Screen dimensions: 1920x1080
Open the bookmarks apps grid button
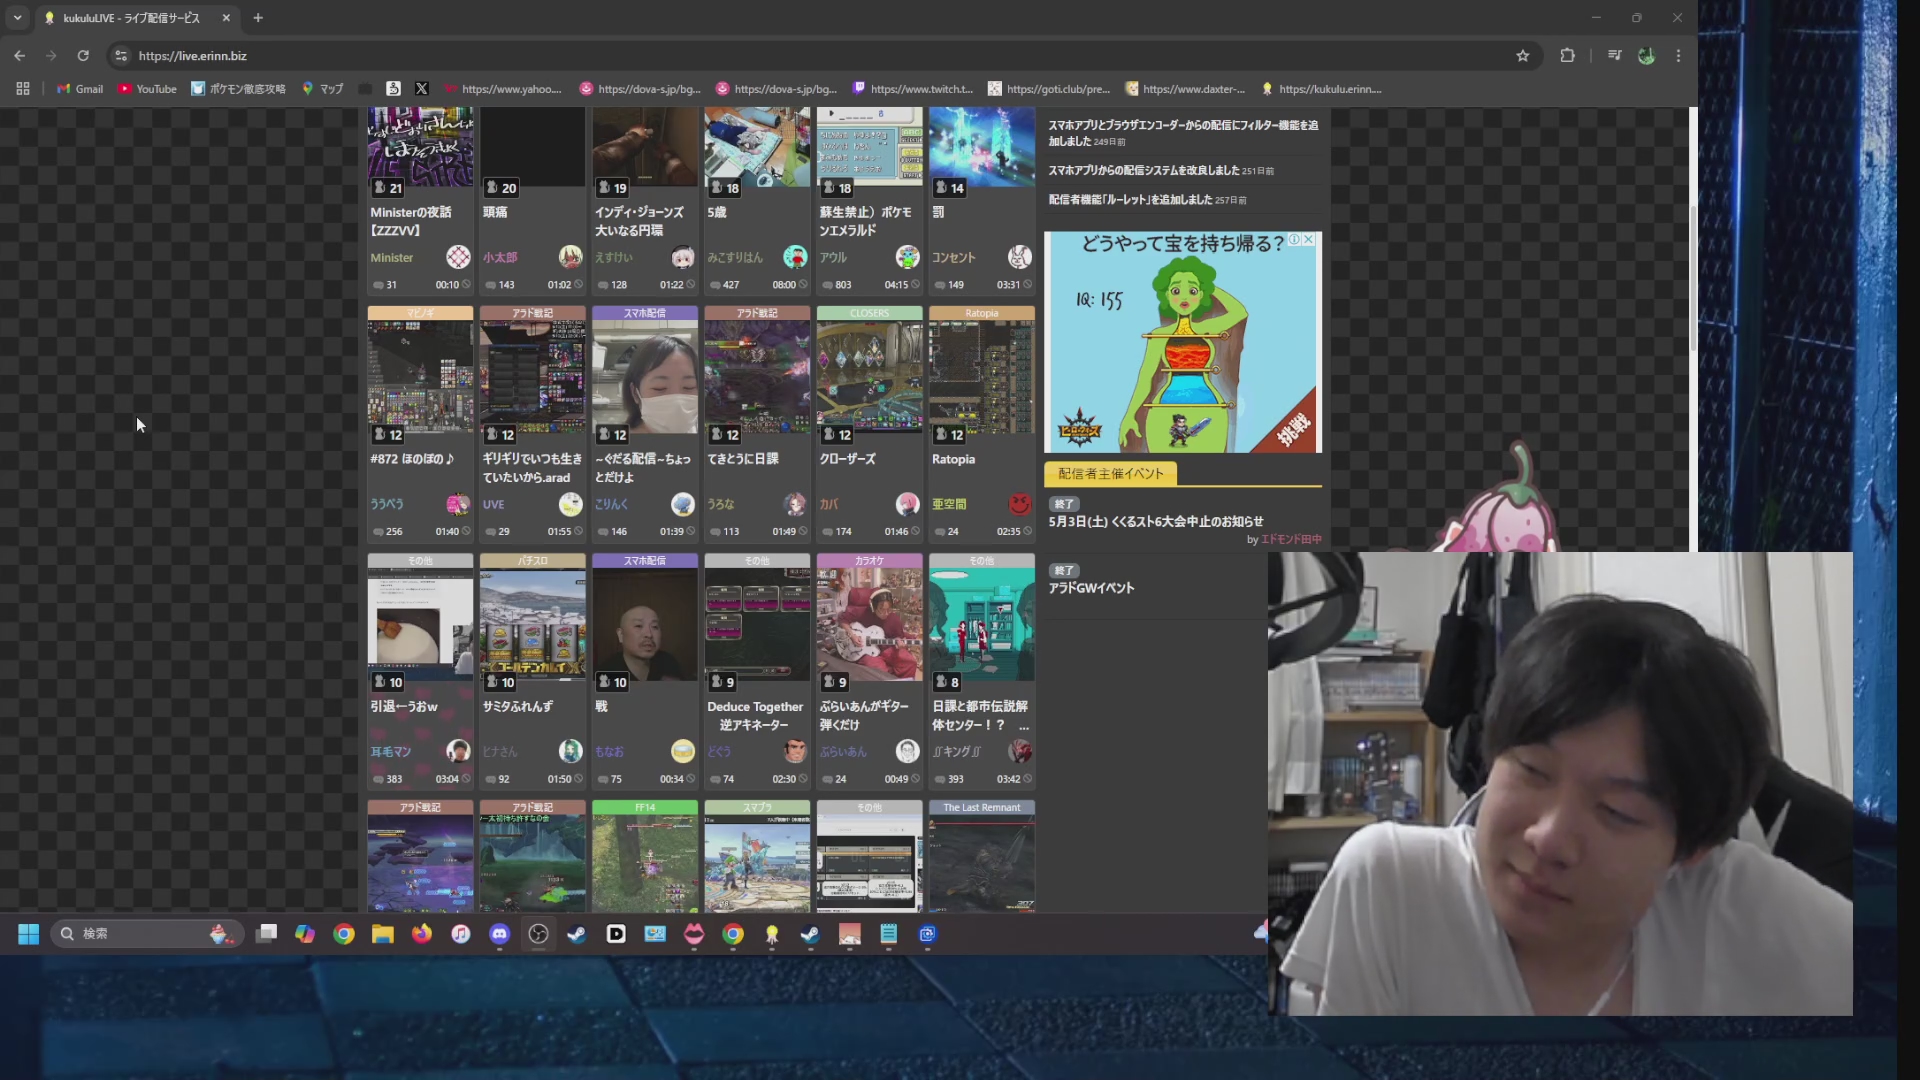(23, 89)
